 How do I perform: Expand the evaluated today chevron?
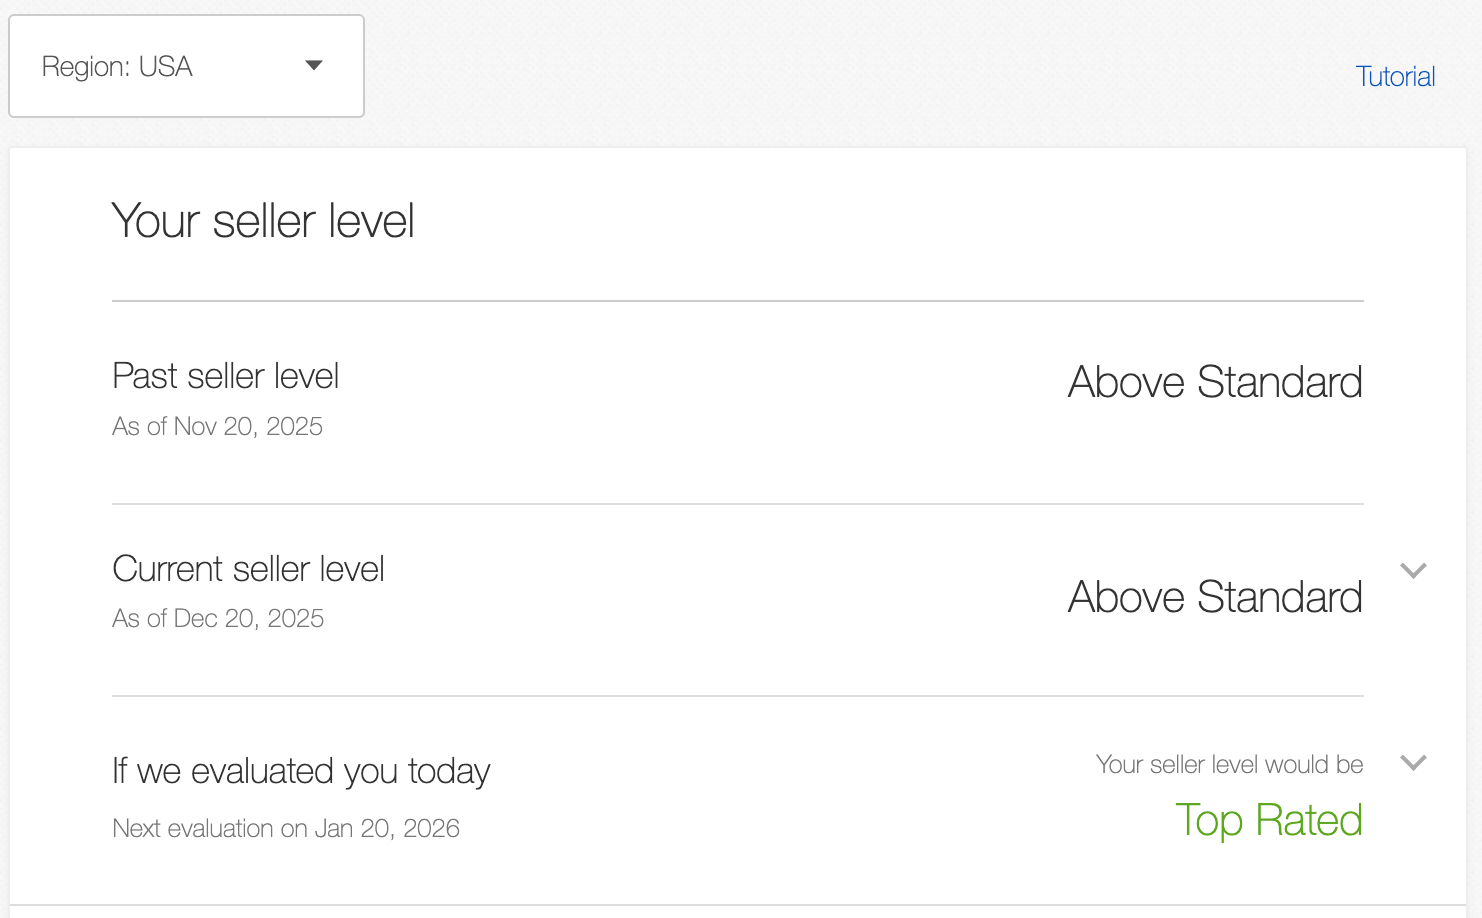coord(1413,763)
